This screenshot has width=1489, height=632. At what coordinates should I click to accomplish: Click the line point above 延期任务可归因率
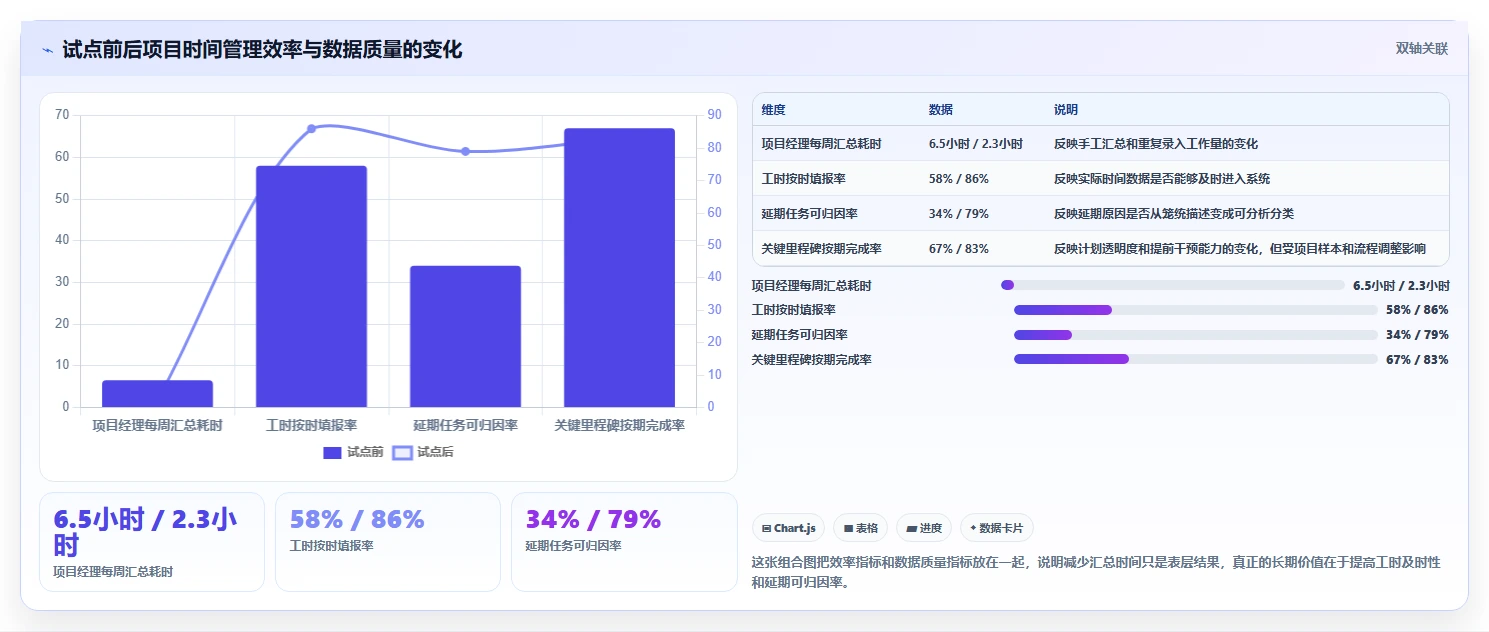(465, 151)
